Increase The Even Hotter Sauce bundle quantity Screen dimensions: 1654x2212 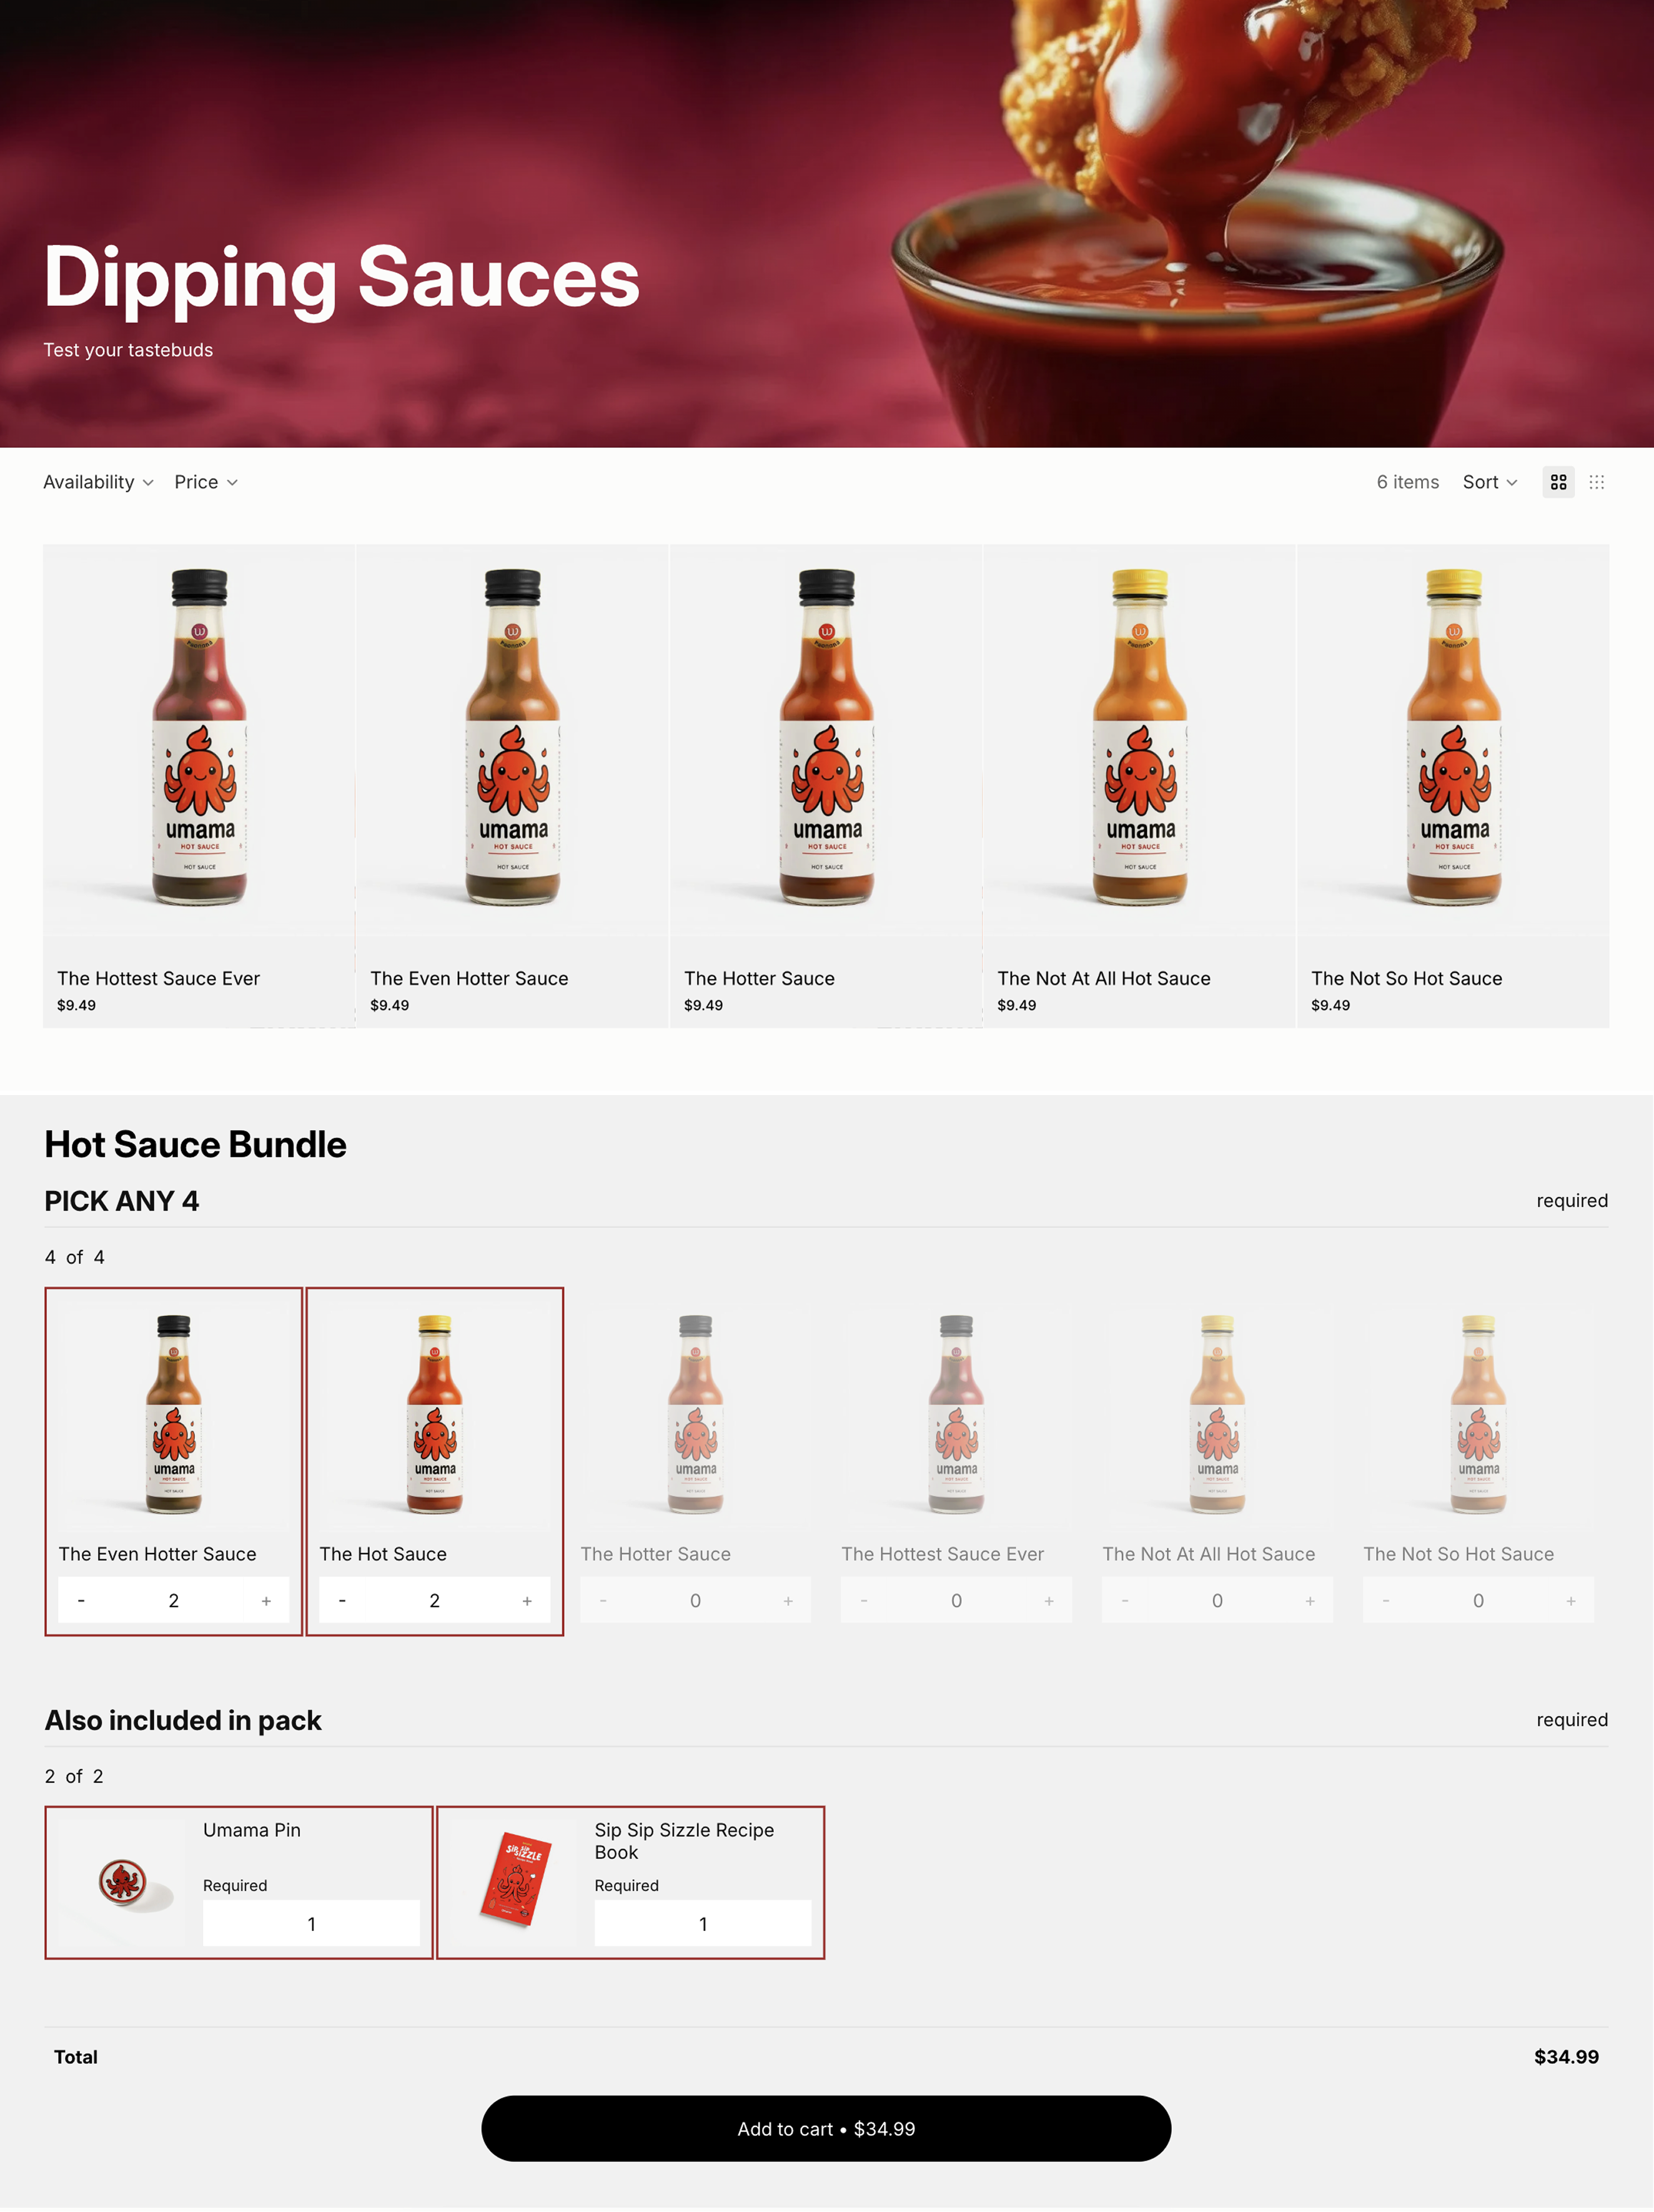click(x=266, y=1601)
